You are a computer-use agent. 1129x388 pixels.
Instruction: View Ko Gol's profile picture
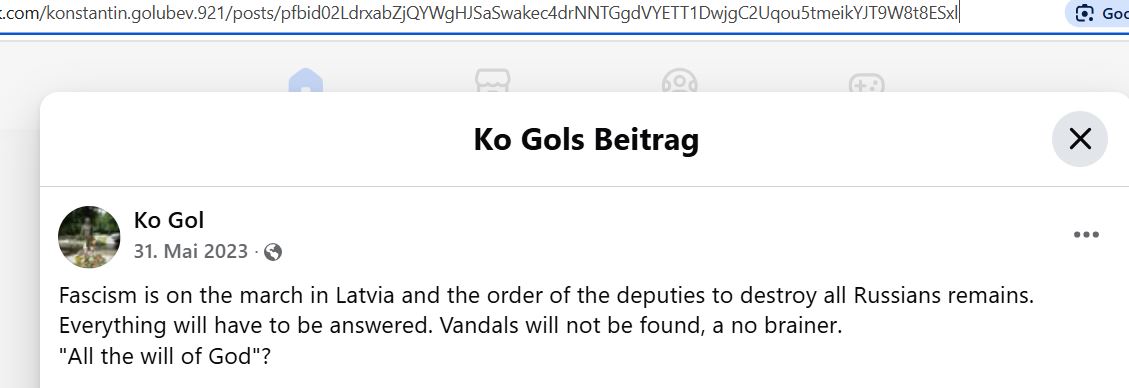click(89, 237)
